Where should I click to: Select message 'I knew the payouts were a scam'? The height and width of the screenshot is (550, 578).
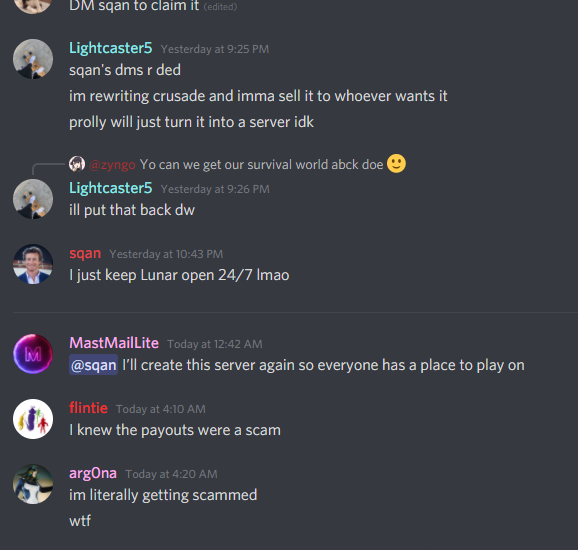point(175,430)
